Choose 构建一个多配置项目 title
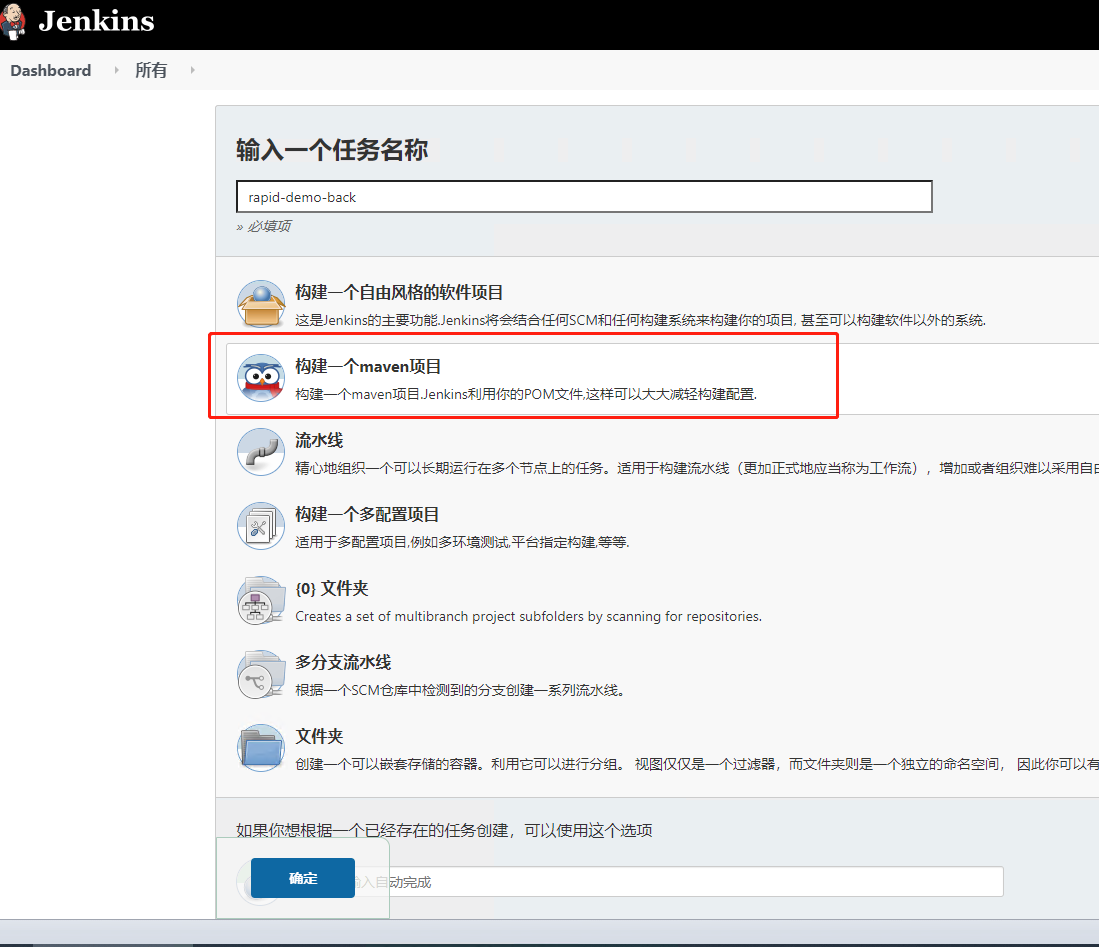 point(367,514)
